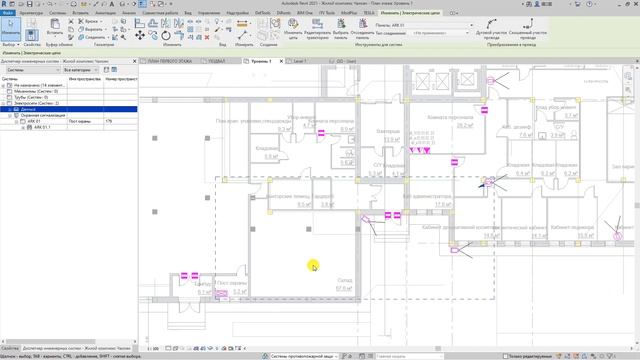Expand the Не назначено tree node
Screen dimensions: 640x360
[x=4, y=85]
